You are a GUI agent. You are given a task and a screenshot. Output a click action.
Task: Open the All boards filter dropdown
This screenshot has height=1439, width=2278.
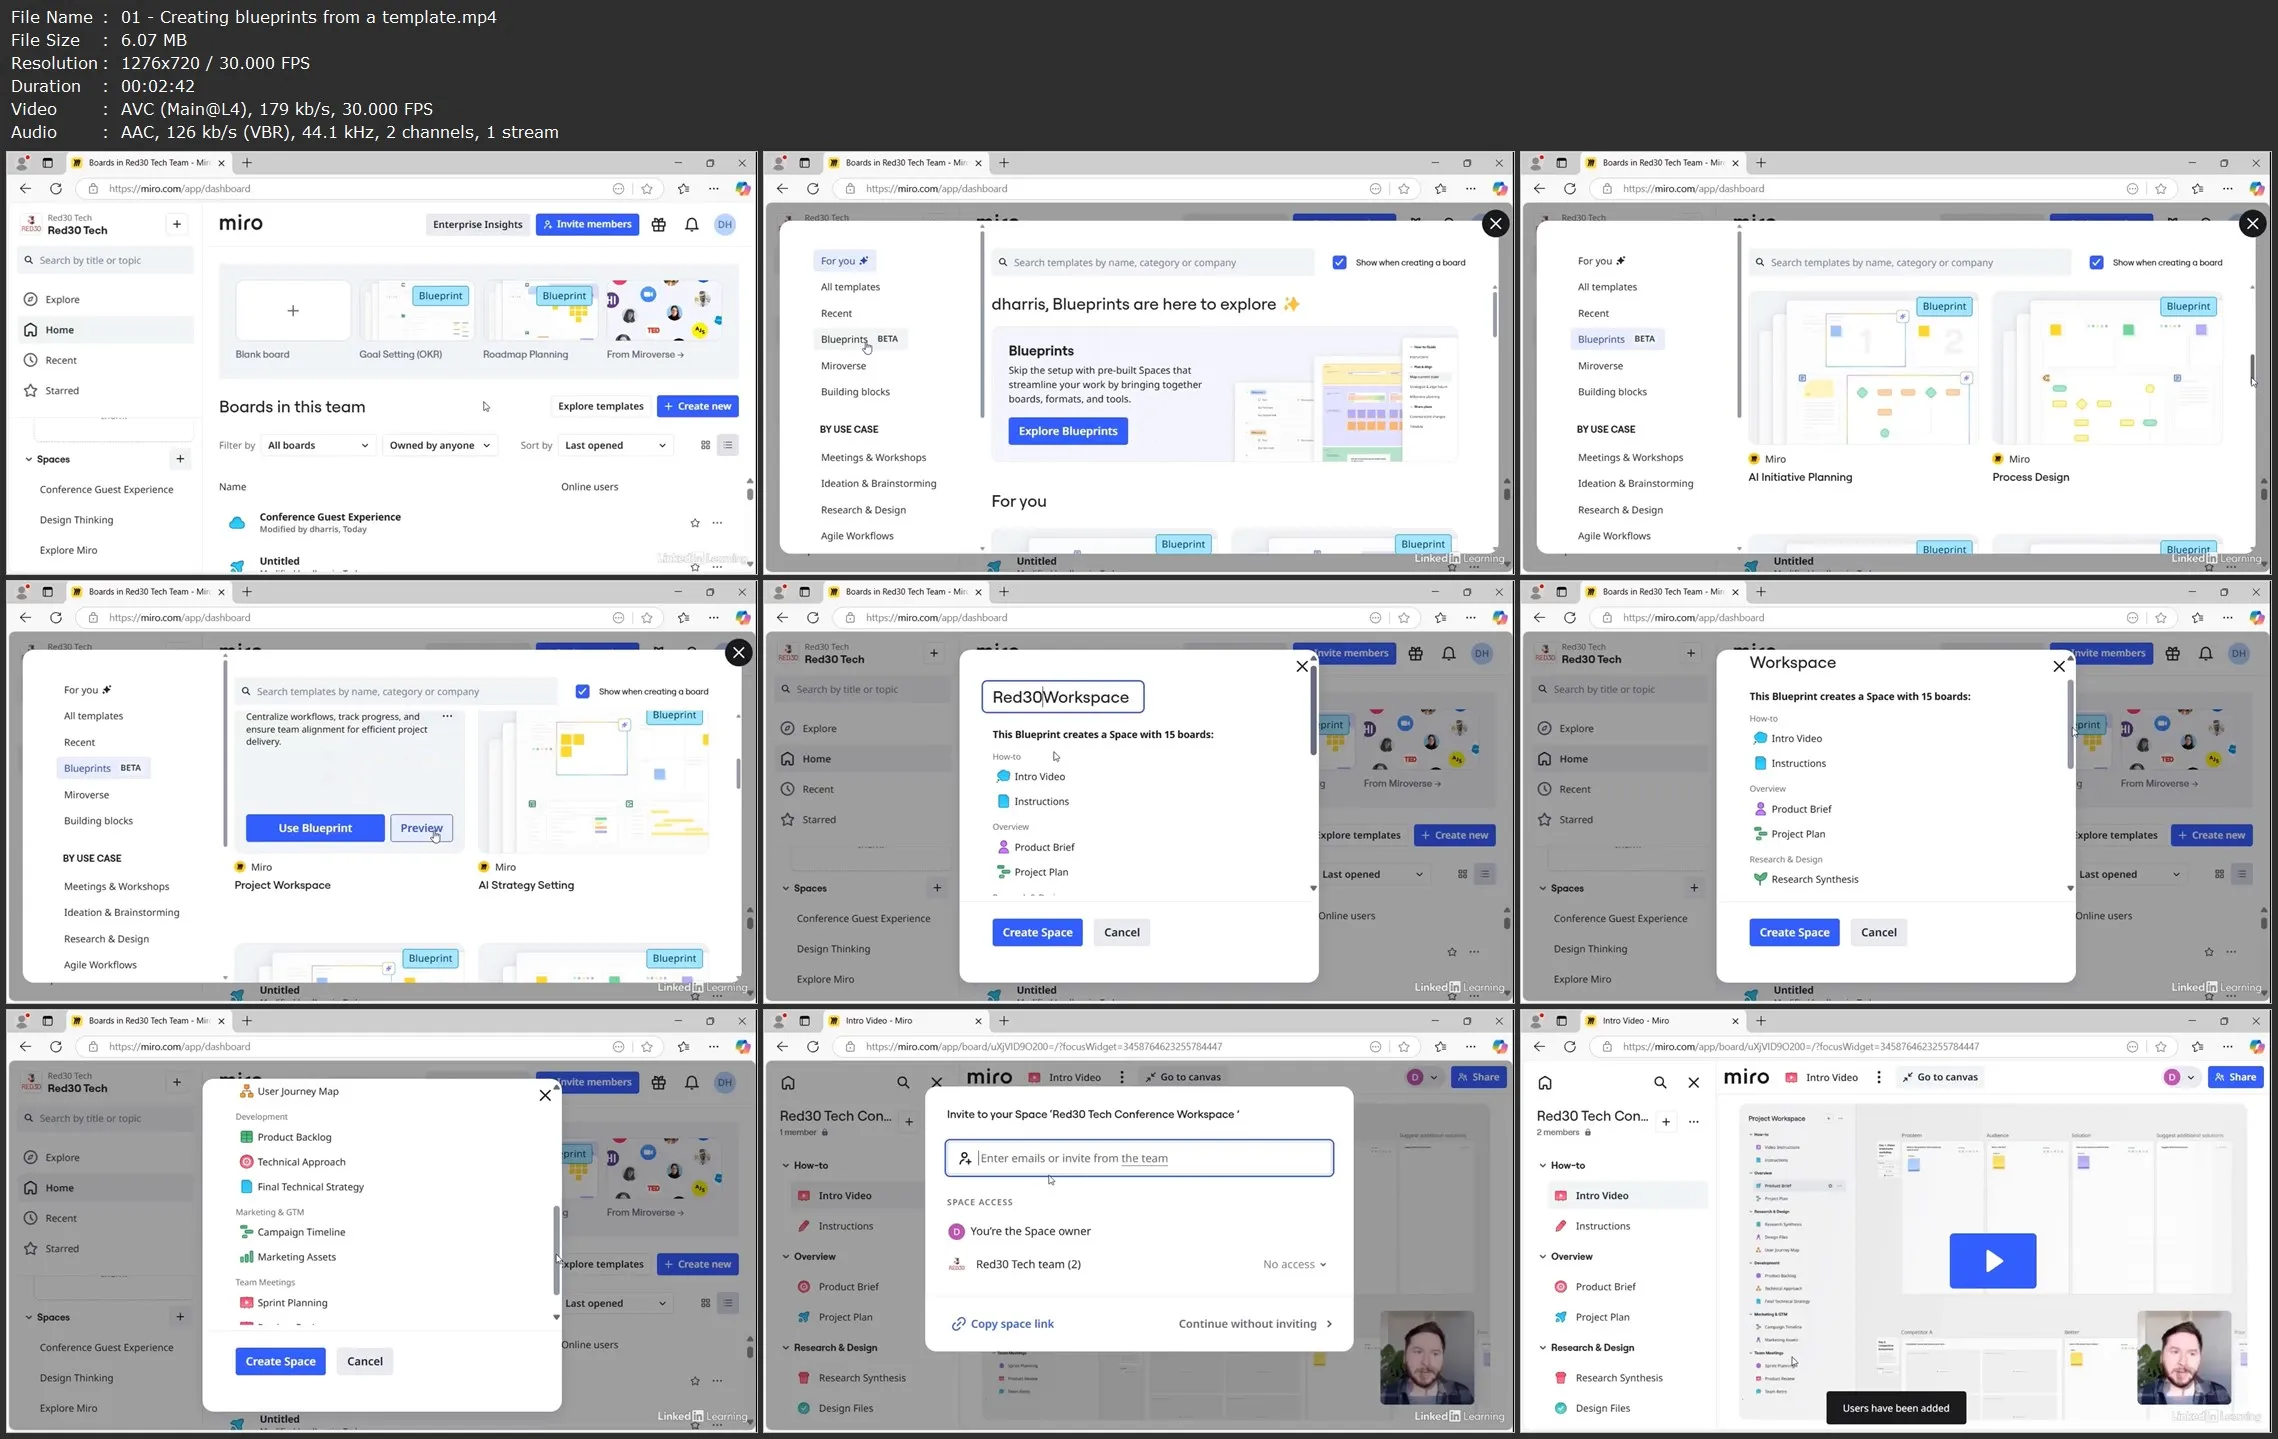318,446
